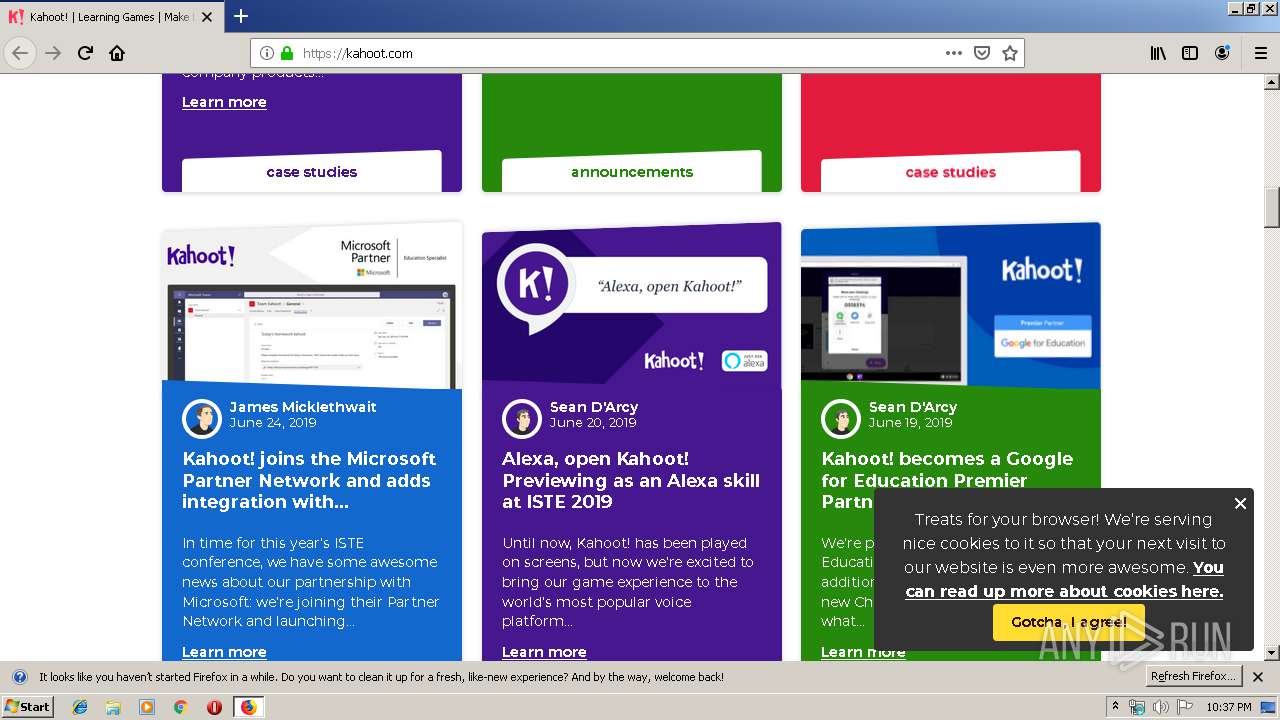This screenshot has width=1280, height=720.
Task: Open Opera from the taskbar
Action: pos(214,707)
